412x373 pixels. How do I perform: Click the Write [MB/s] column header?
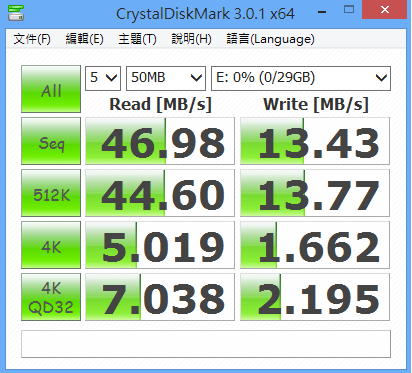[316, 105]
